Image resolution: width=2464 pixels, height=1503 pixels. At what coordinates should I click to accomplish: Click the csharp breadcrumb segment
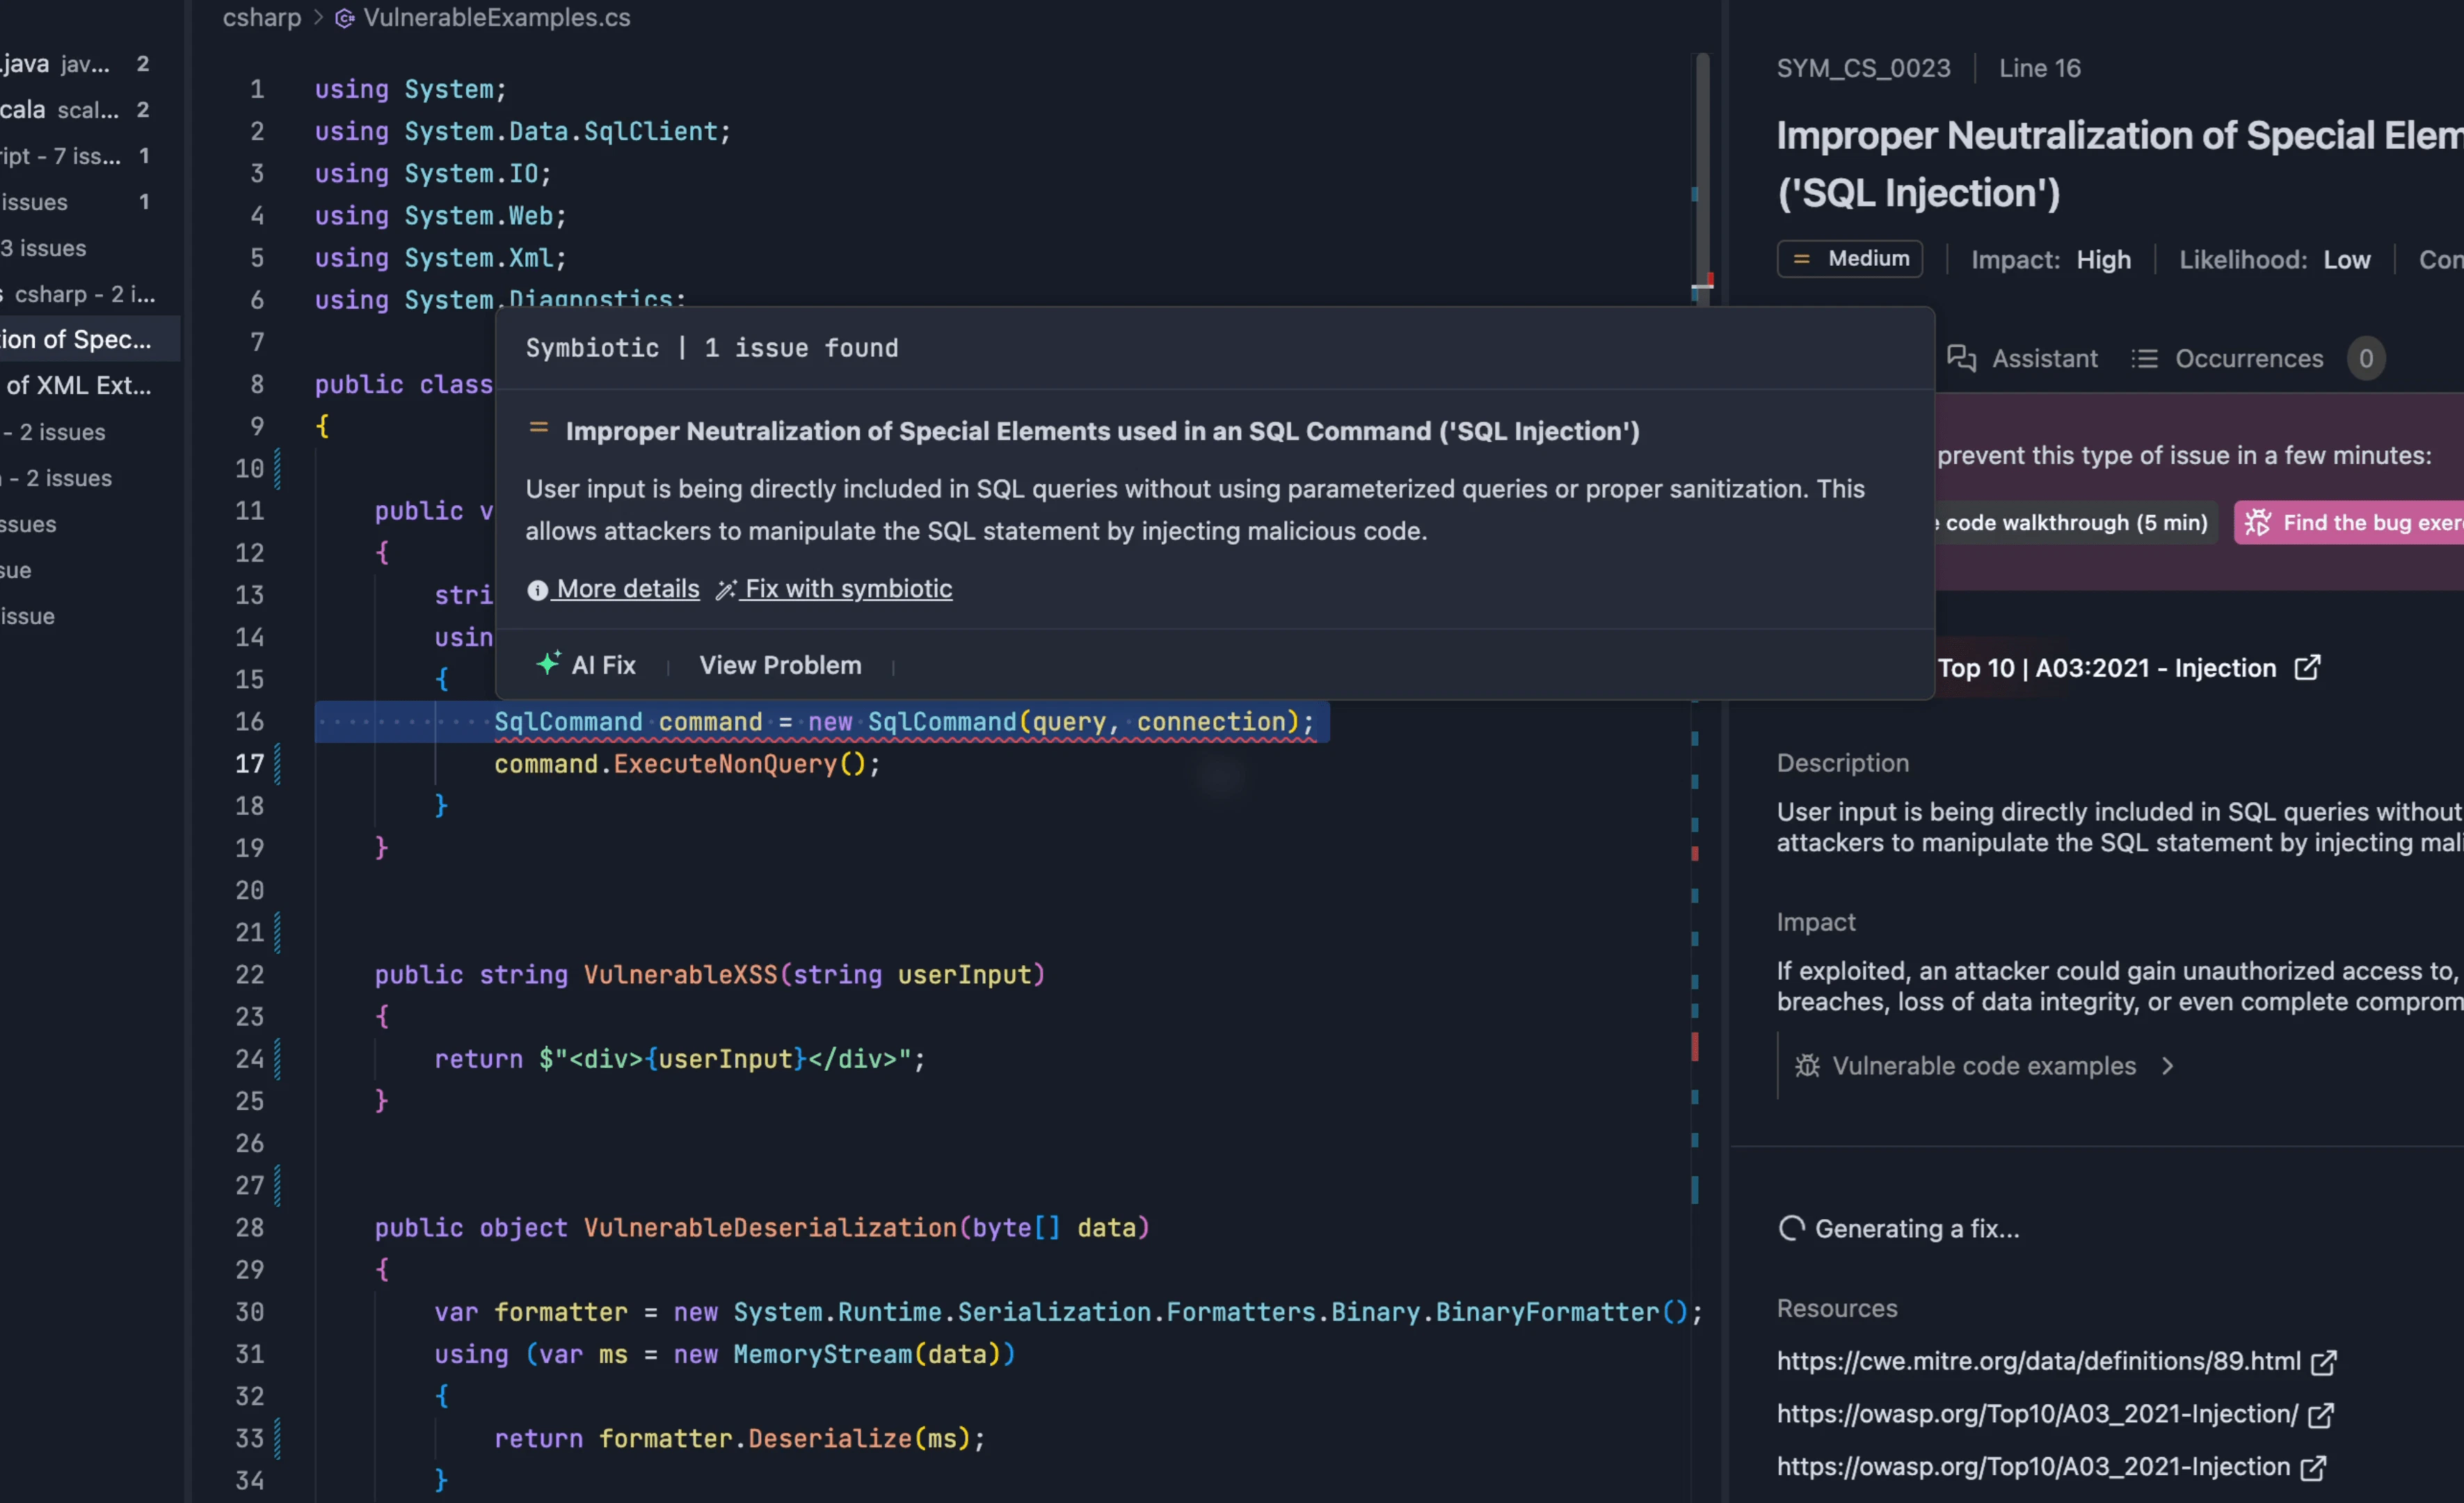[262, 17]
